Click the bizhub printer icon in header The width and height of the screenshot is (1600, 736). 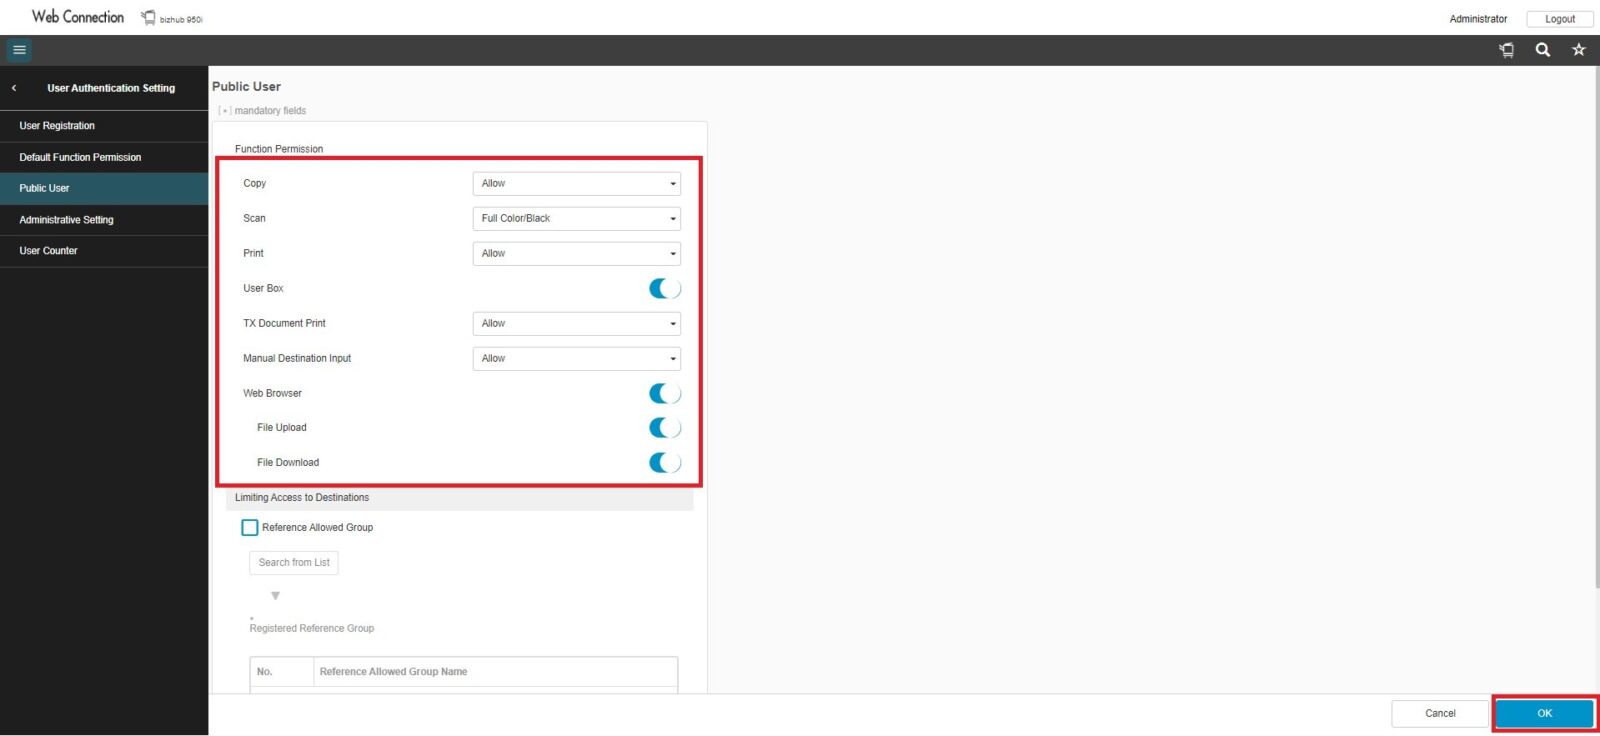(x=148, y=18)
